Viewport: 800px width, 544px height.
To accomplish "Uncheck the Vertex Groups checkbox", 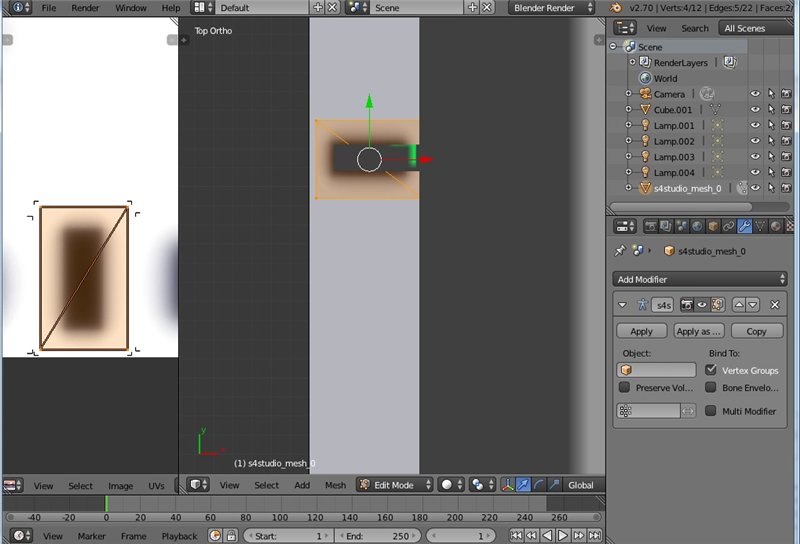I will tap(712, 370).
